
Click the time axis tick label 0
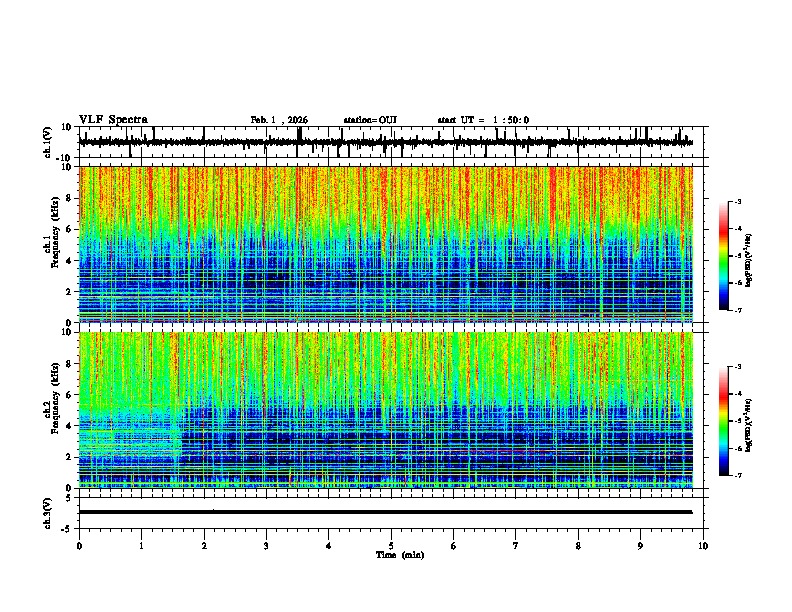[79, 546]
